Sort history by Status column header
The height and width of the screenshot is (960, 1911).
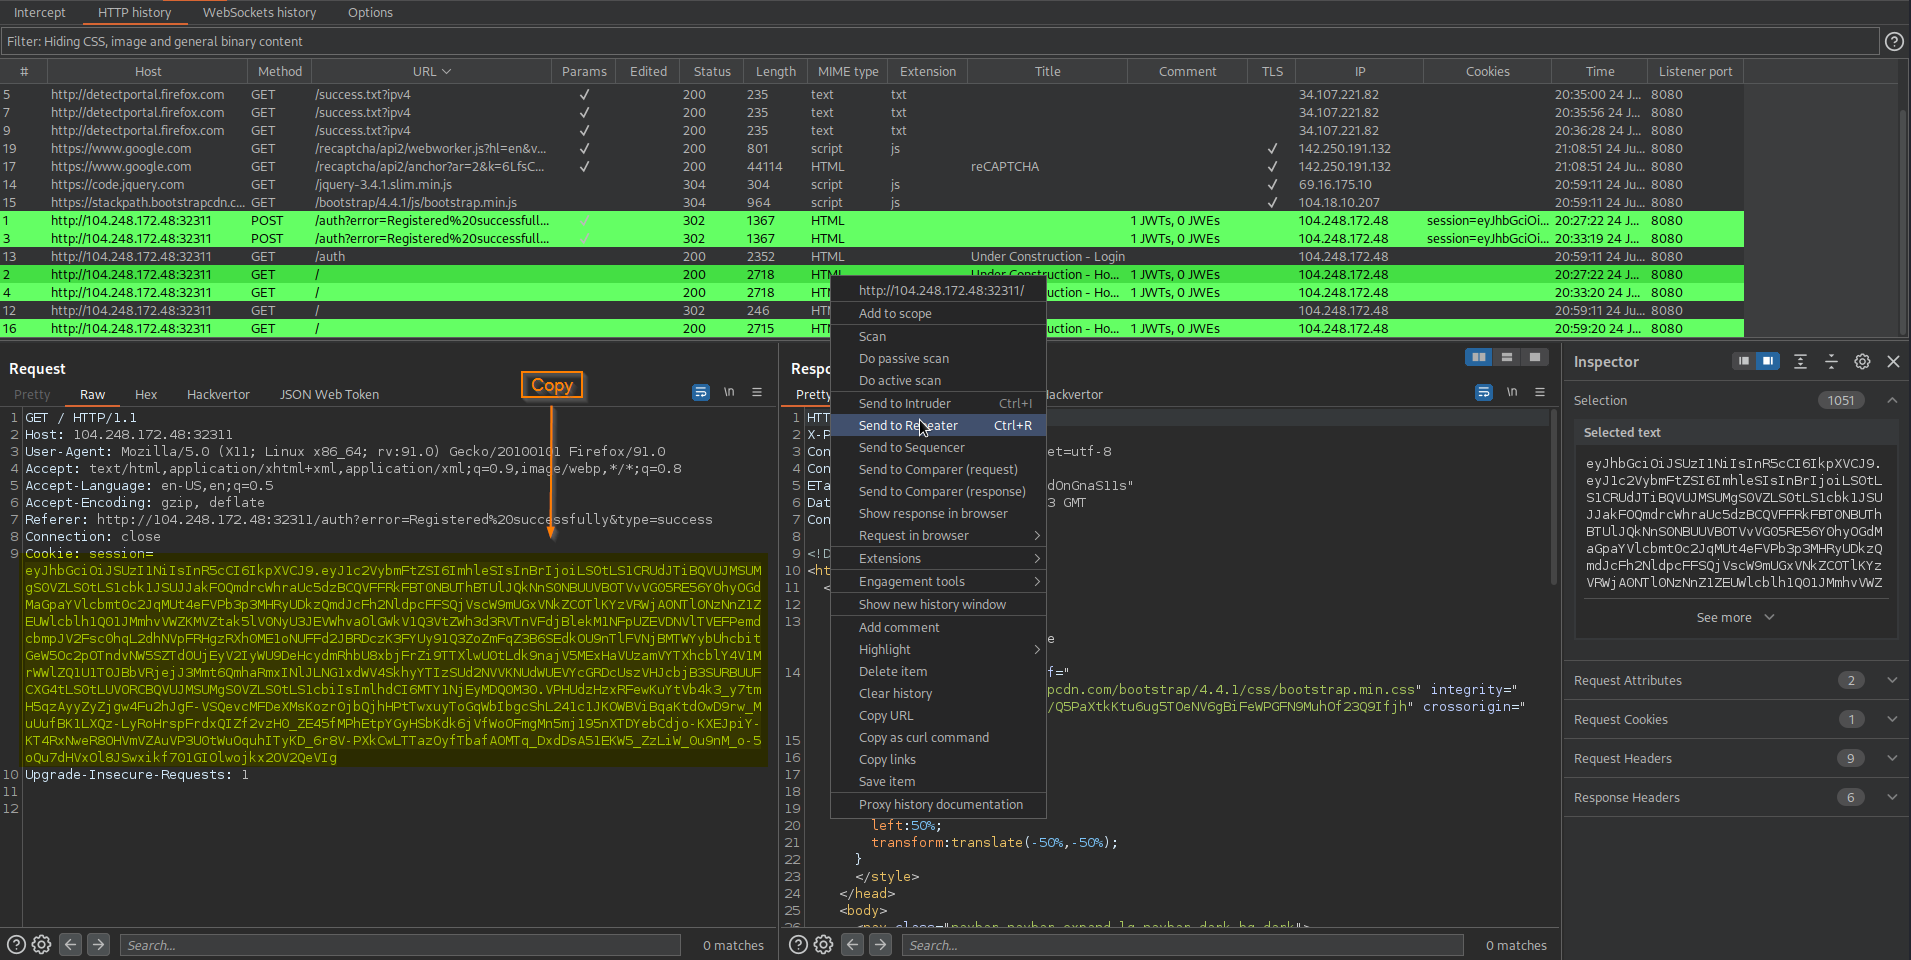click(712, 71)
